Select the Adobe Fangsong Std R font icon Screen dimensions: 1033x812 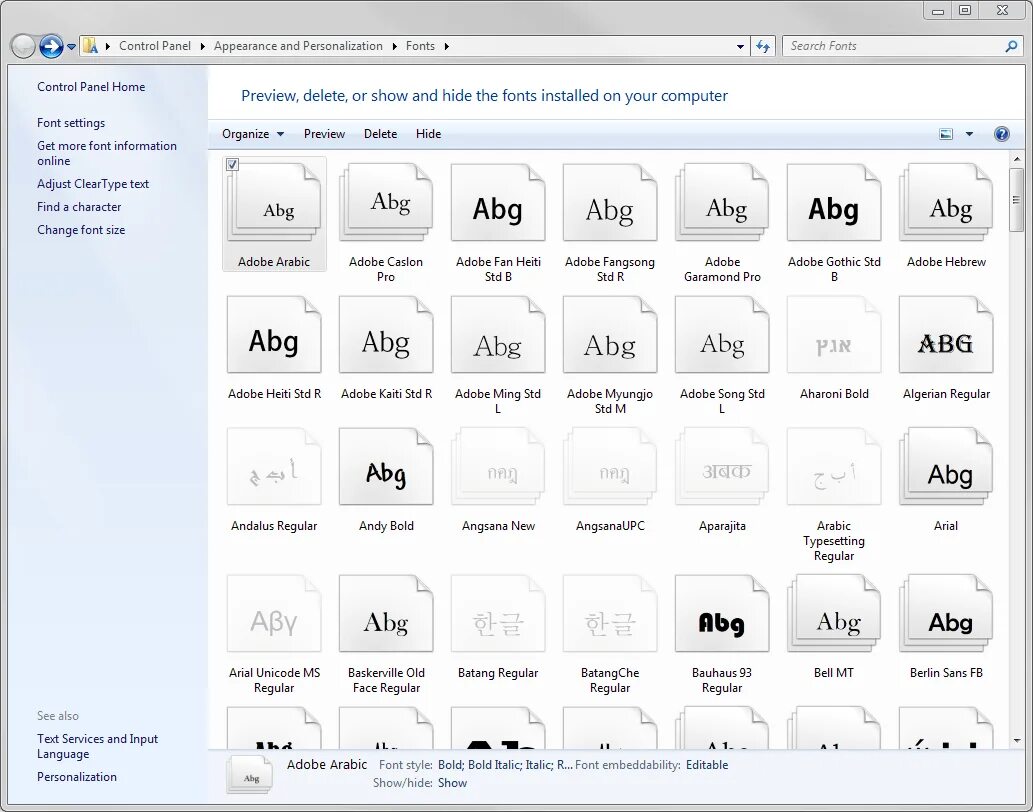(x=610, y=202)
